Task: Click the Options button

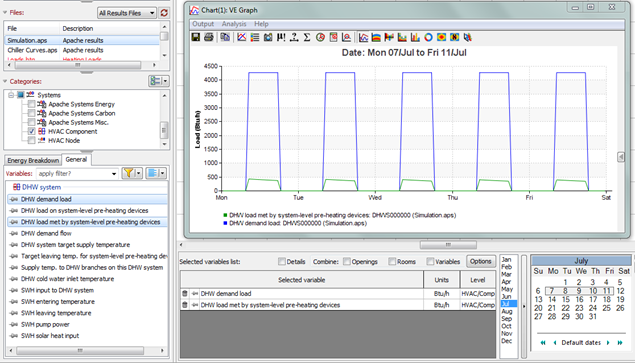Action: click(481, 261)
